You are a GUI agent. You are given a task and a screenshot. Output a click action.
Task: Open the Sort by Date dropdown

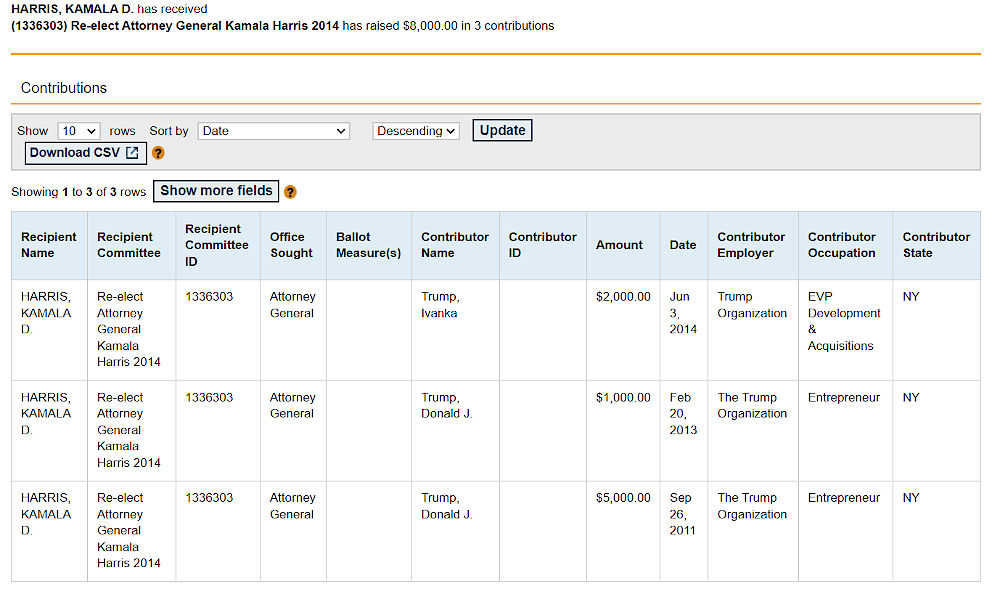pyautogui.click(x=274, y=131)
